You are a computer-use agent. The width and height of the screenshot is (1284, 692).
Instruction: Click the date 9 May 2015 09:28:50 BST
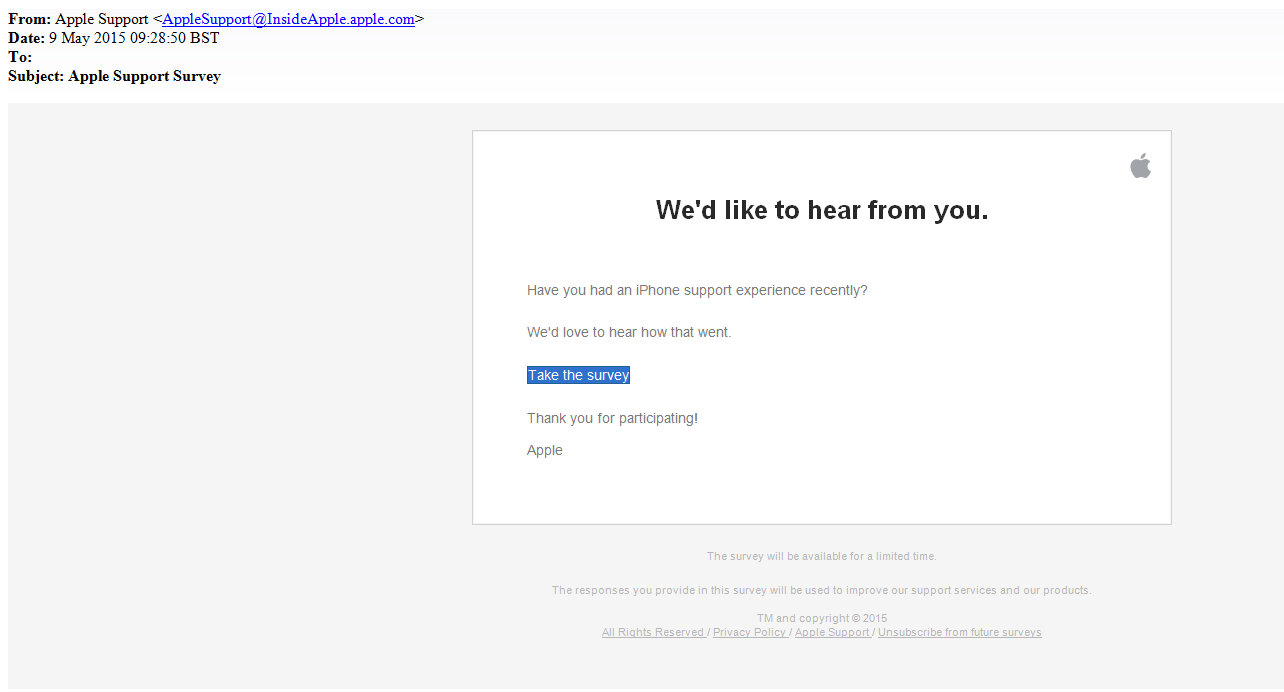[x=134, y=38]
